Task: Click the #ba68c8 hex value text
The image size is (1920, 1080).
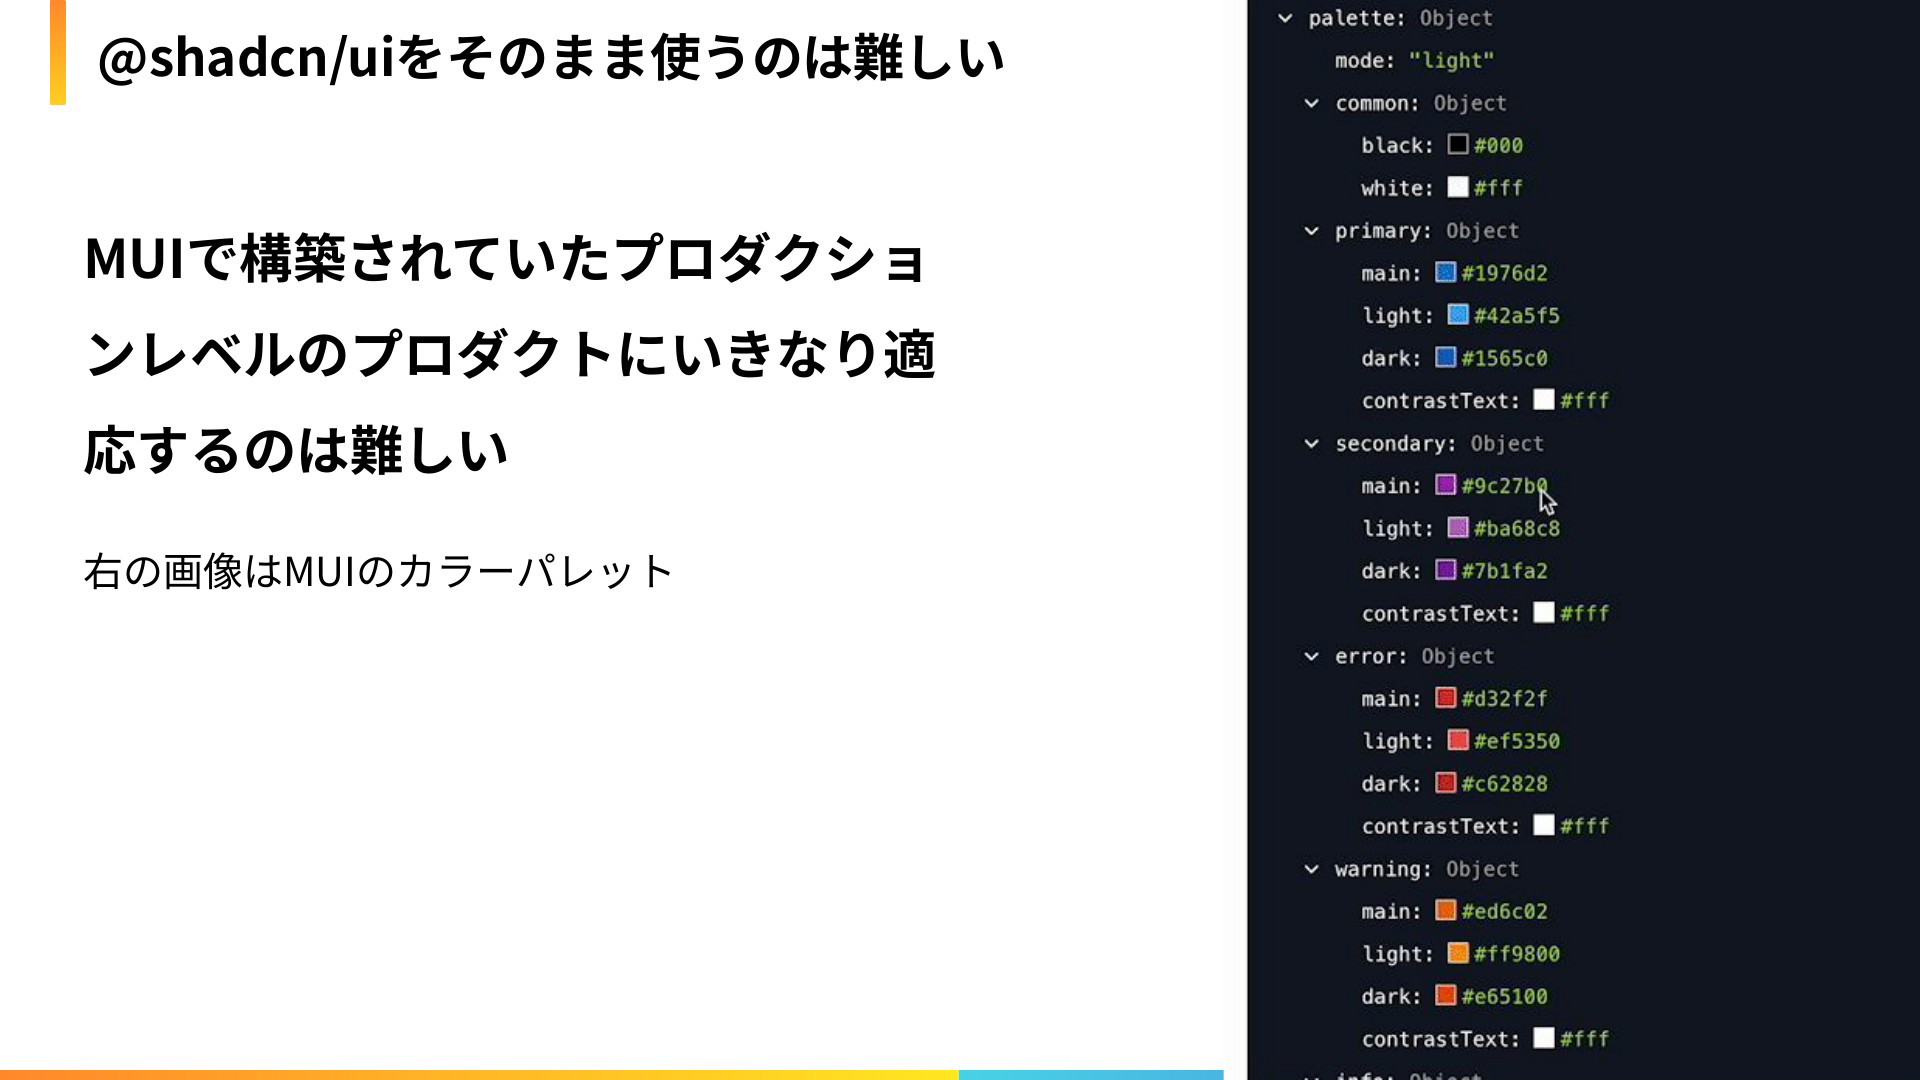Action: 1516,529
